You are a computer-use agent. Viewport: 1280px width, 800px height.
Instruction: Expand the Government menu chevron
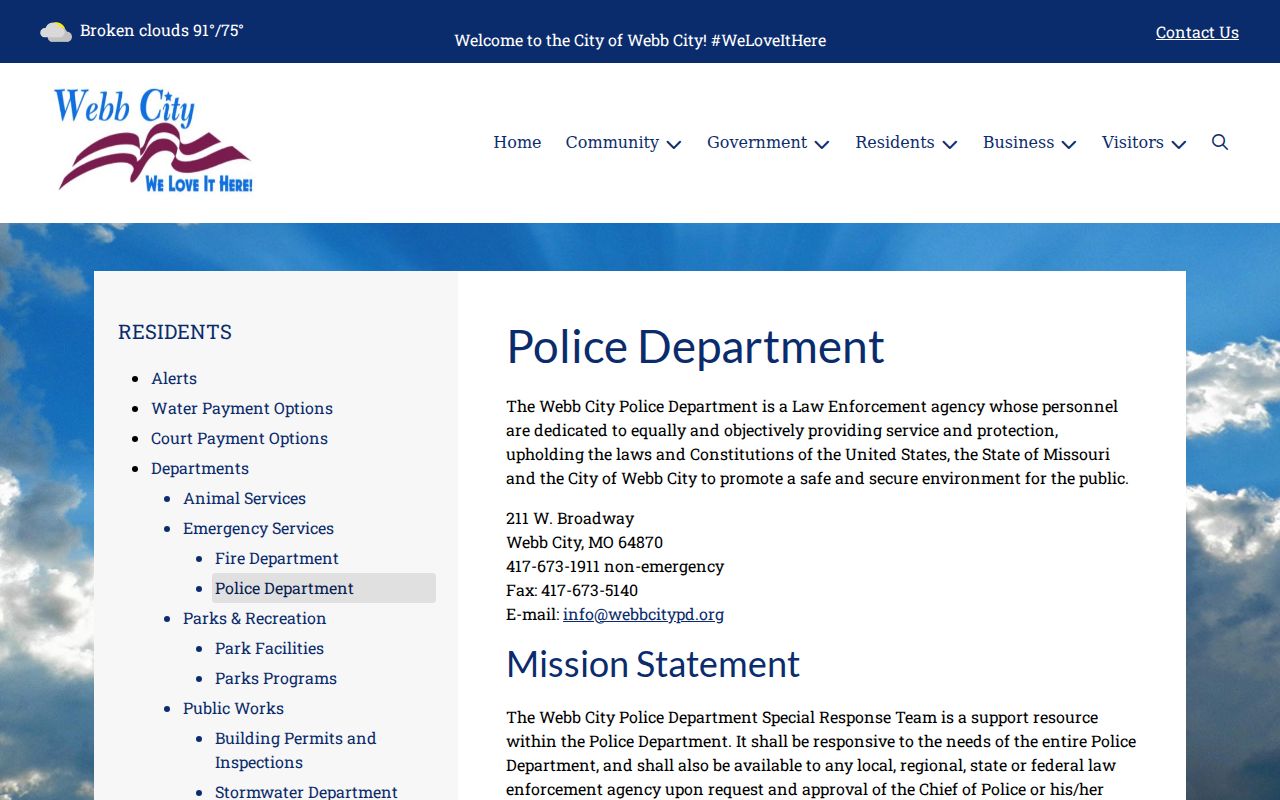click(x=822, y=144)
